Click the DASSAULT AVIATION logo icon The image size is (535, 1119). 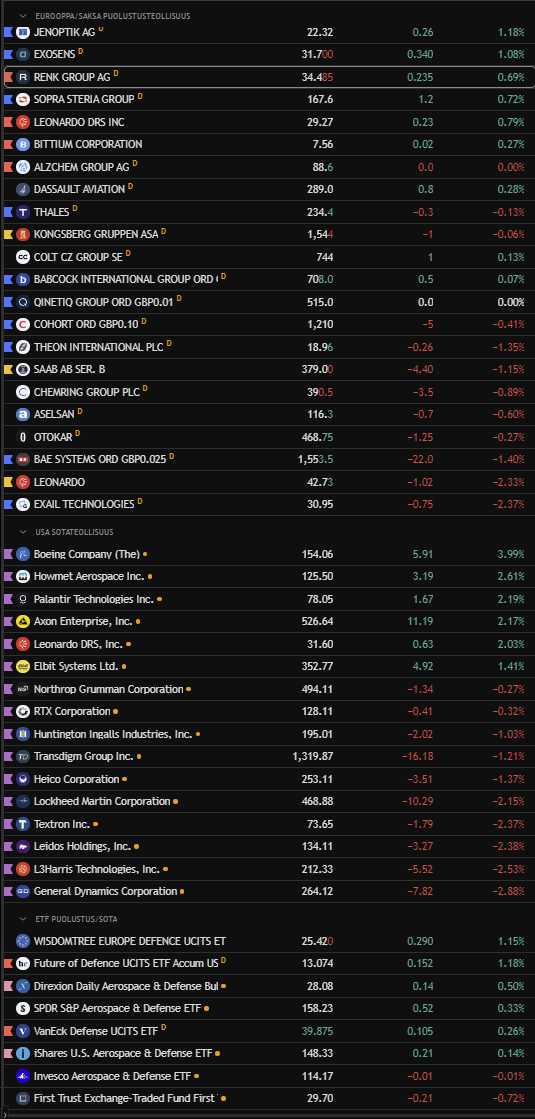(23, 190)
